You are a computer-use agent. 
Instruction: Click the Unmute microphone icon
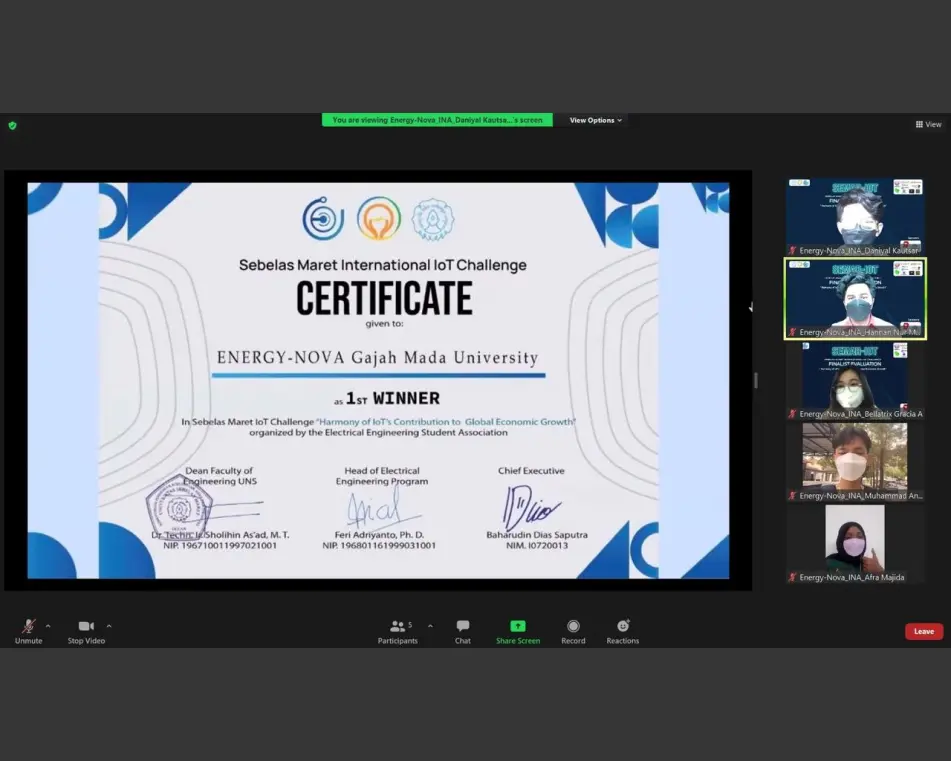28,626
